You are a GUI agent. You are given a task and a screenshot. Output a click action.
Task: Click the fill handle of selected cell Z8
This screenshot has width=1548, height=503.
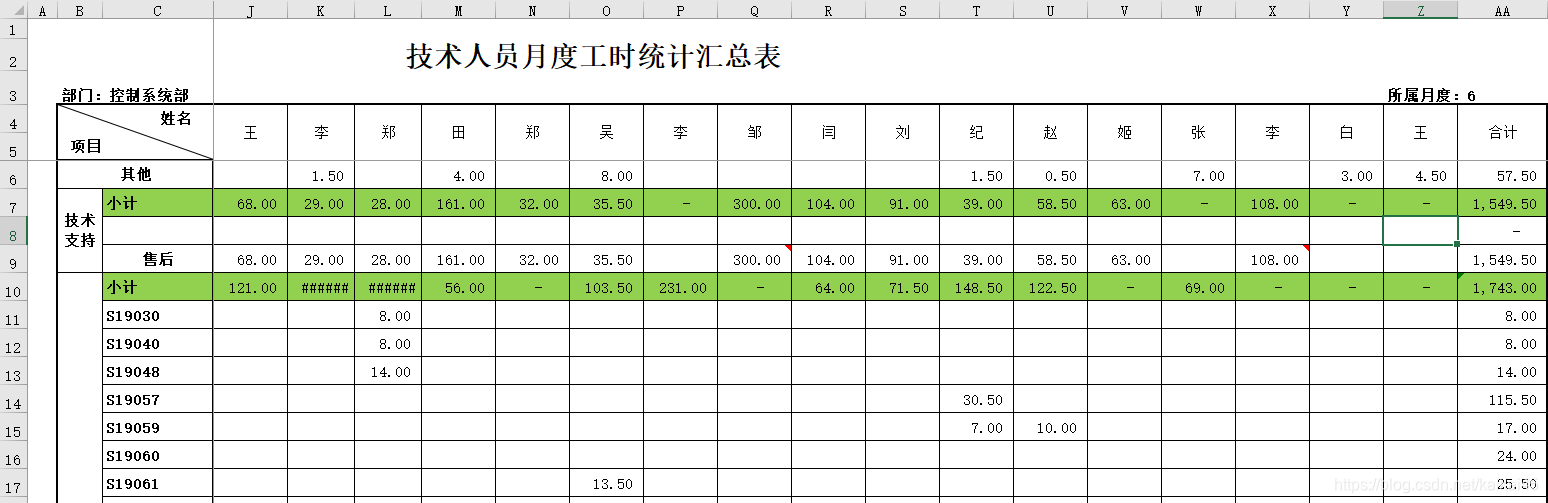pyautogui.click(x=1457, y=244)
